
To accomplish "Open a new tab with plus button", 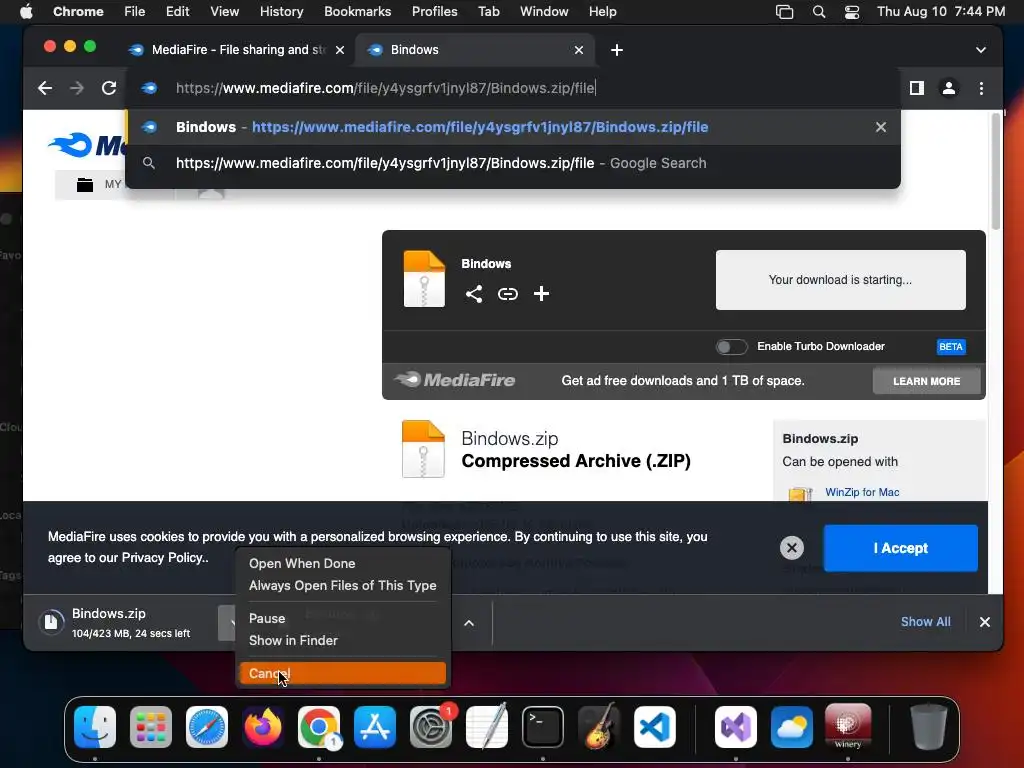I will (x=616, y=50).
